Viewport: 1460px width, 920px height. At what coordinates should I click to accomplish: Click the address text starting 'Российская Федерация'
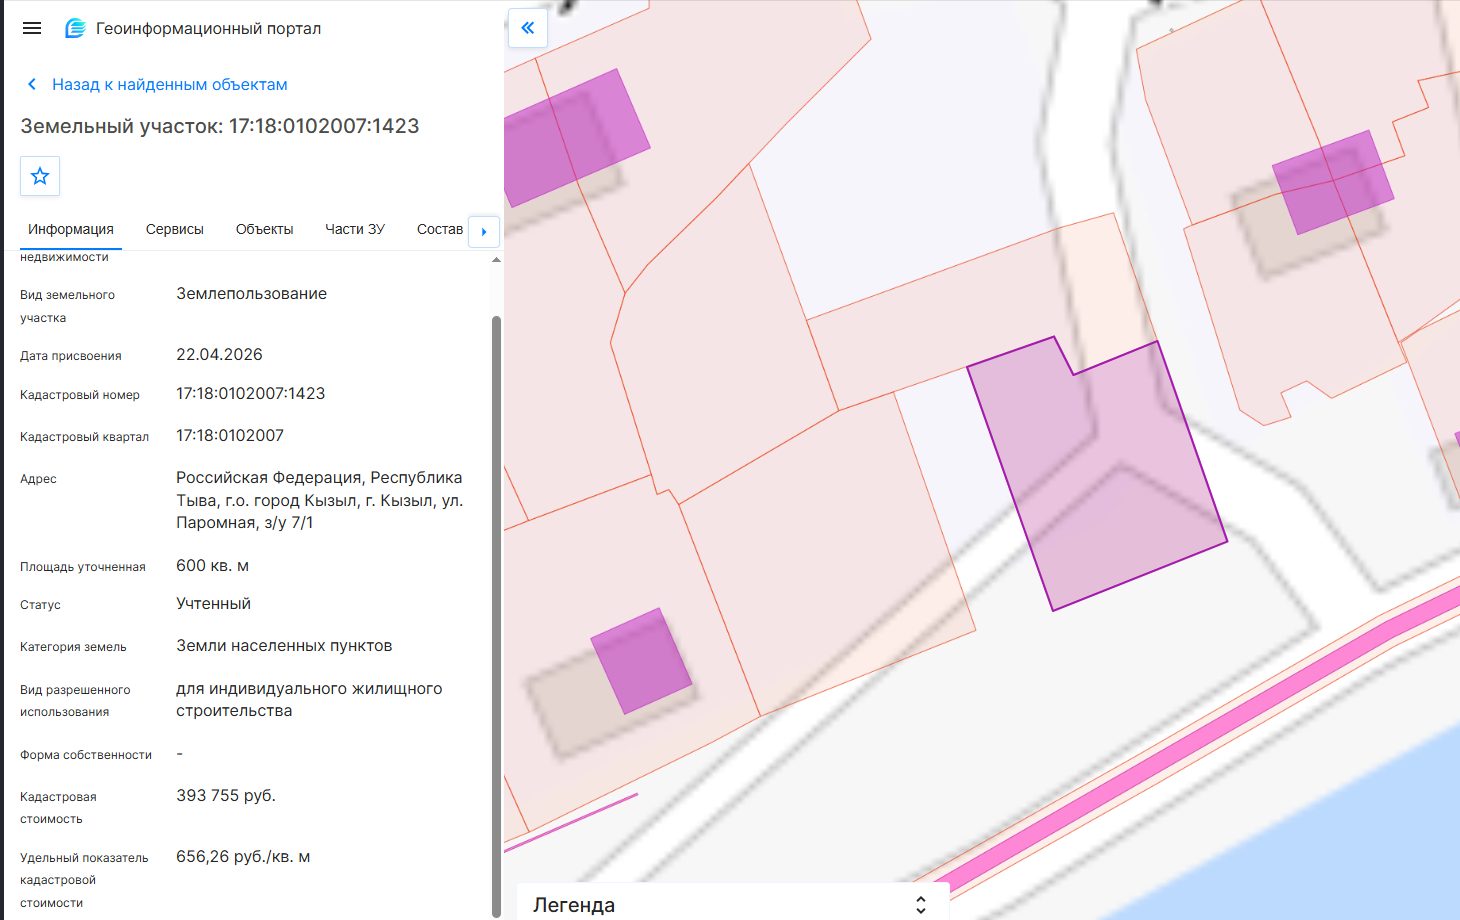coord(320,500)
